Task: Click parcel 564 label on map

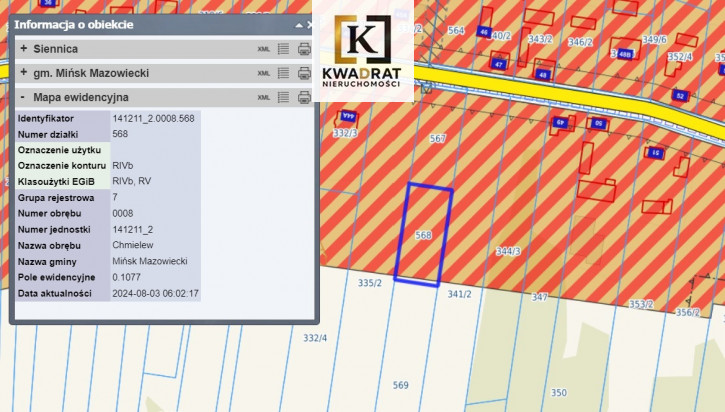Action: (x=456, y=30)
